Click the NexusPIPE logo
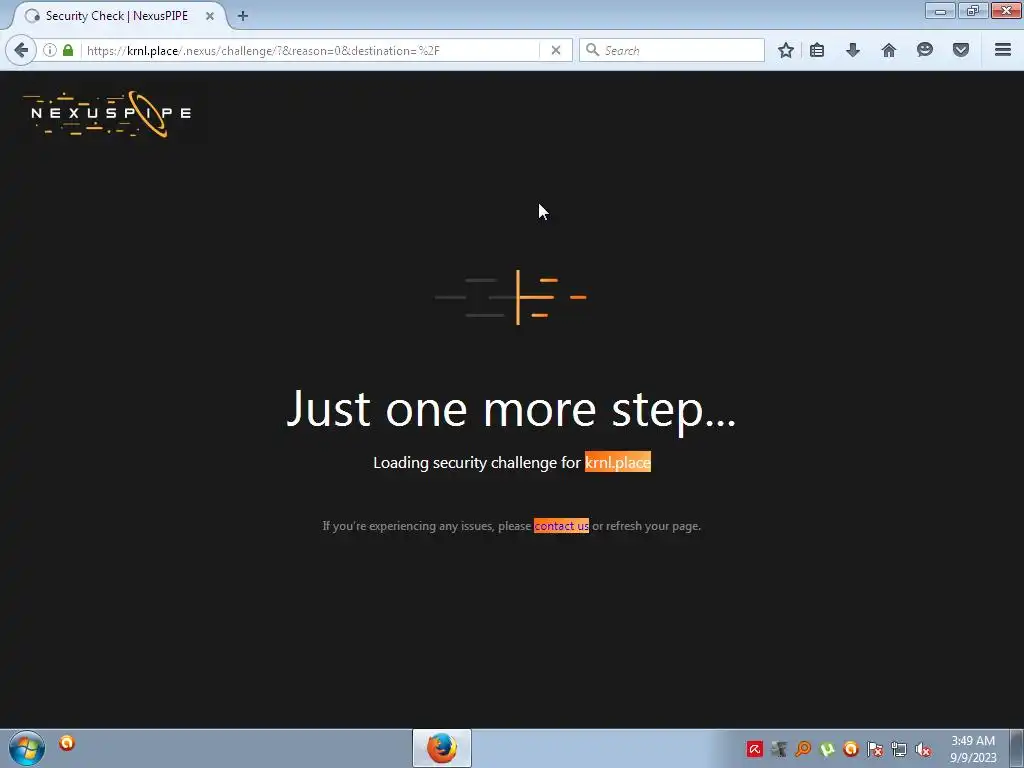This screenshot has width=1024, height=768. point(108,114)
